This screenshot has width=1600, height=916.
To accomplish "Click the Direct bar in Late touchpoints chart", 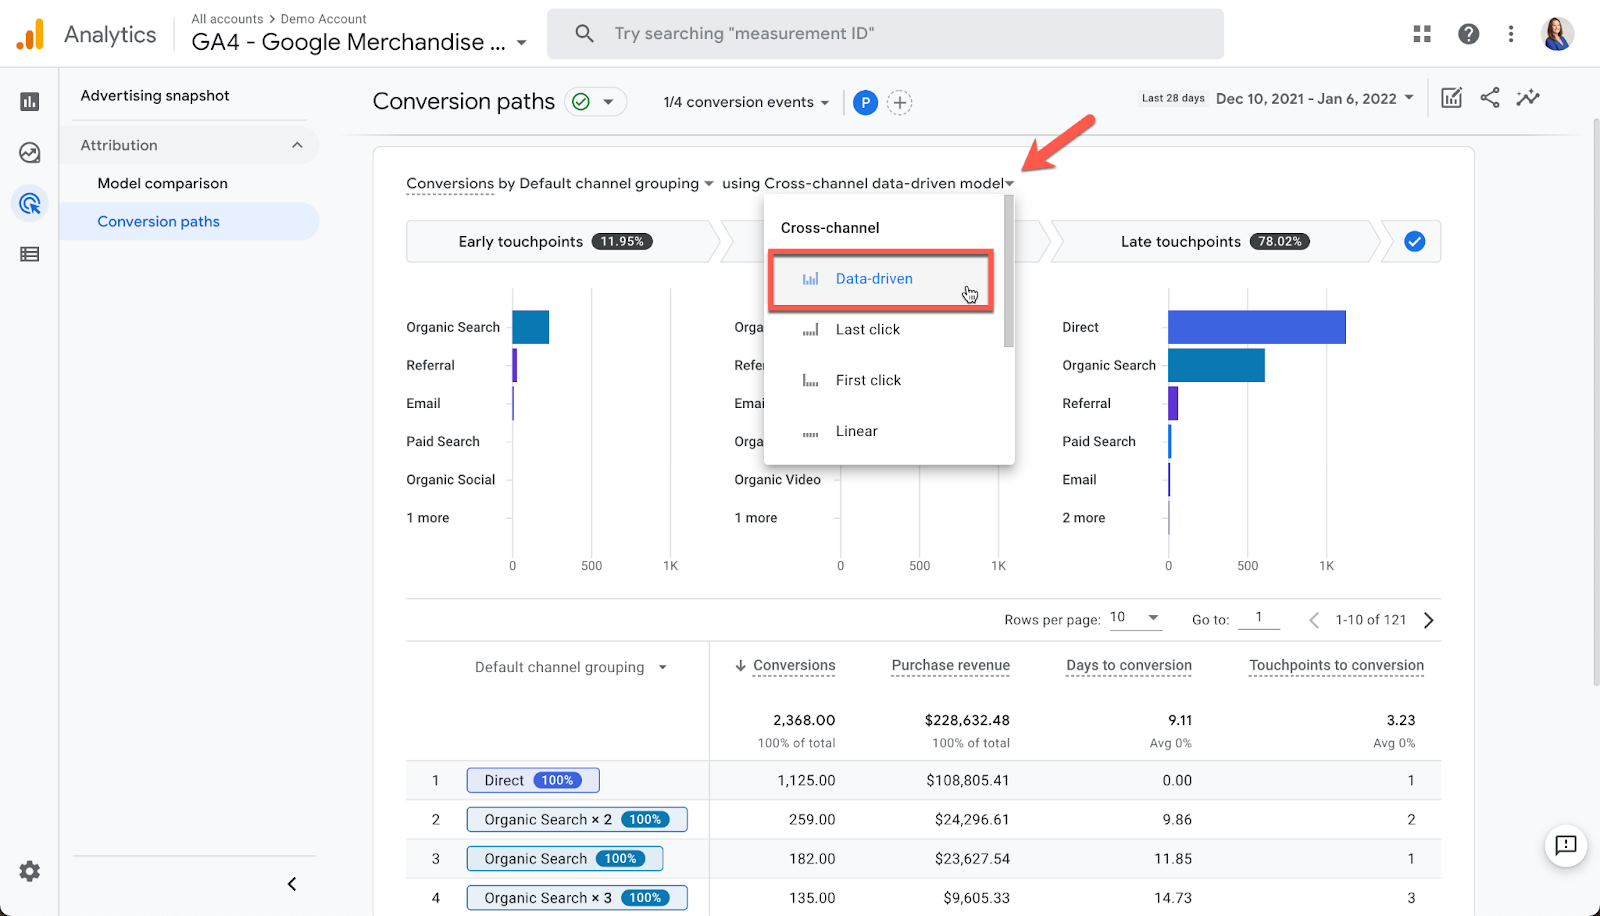I will [1256, 327].
